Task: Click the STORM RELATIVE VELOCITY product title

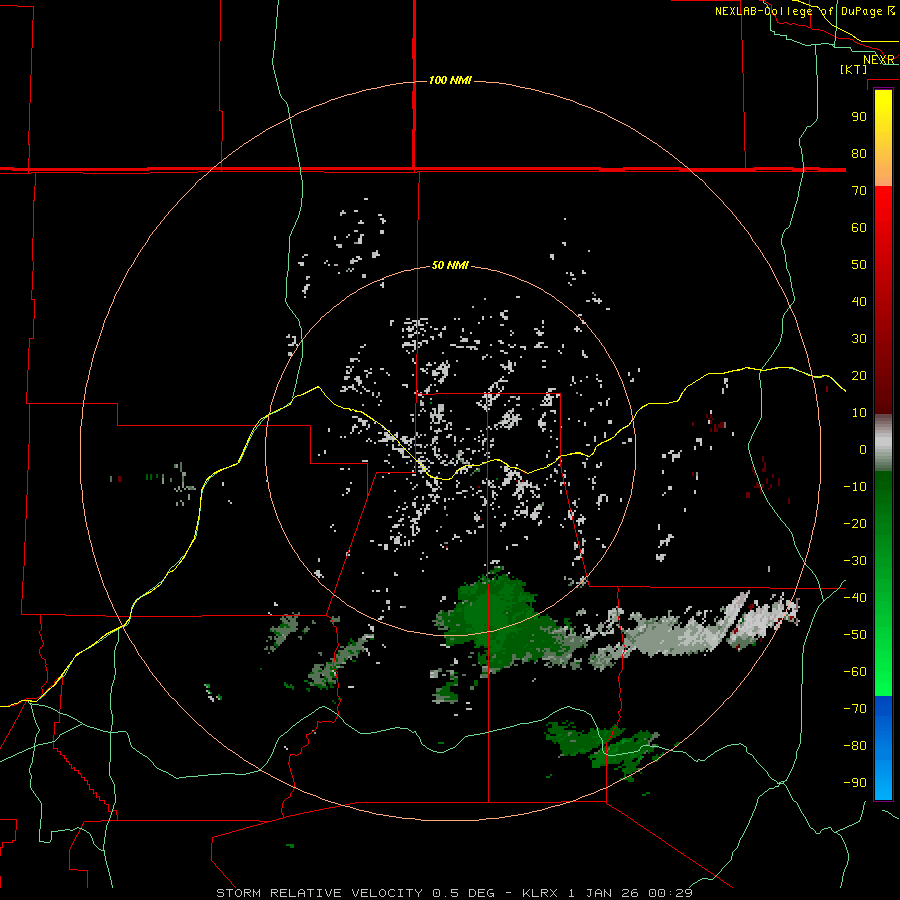Action: (320, 893)
